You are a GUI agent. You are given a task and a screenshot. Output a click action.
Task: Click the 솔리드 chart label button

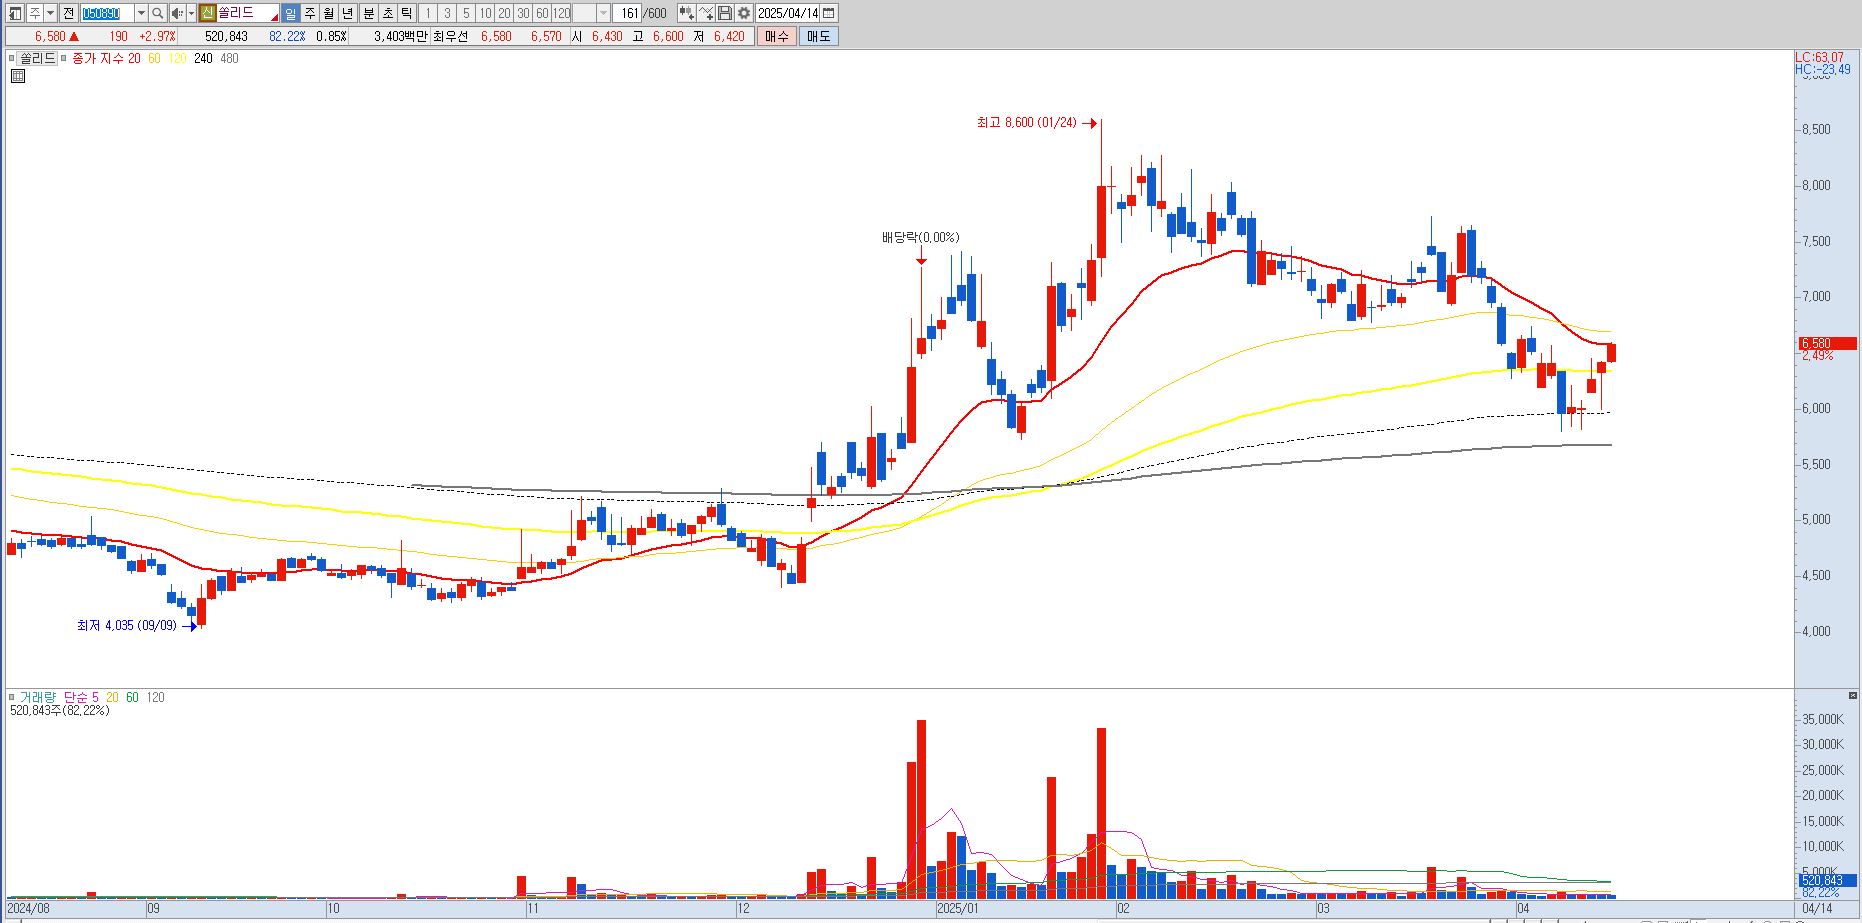(38, 58)
